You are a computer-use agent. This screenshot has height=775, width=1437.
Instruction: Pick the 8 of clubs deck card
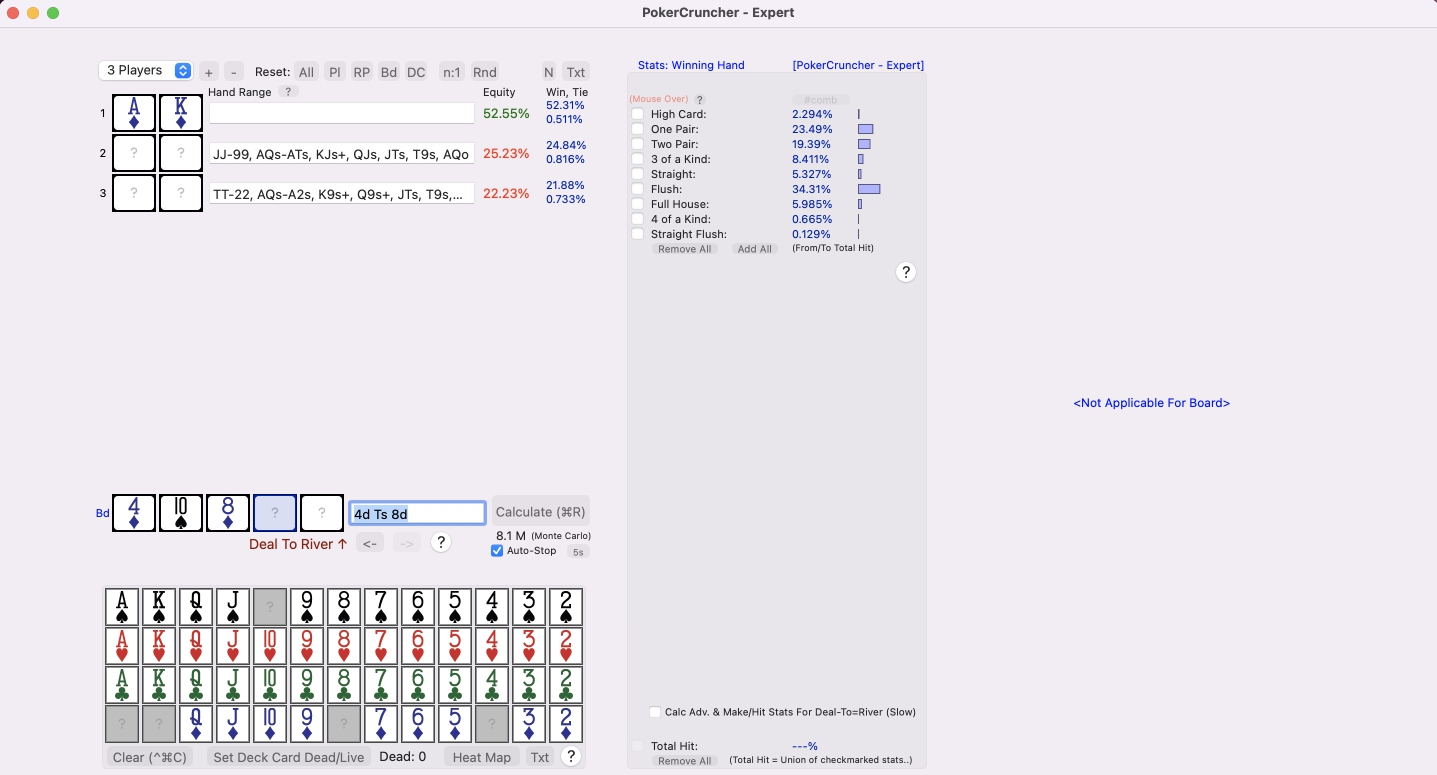[344, 685]
